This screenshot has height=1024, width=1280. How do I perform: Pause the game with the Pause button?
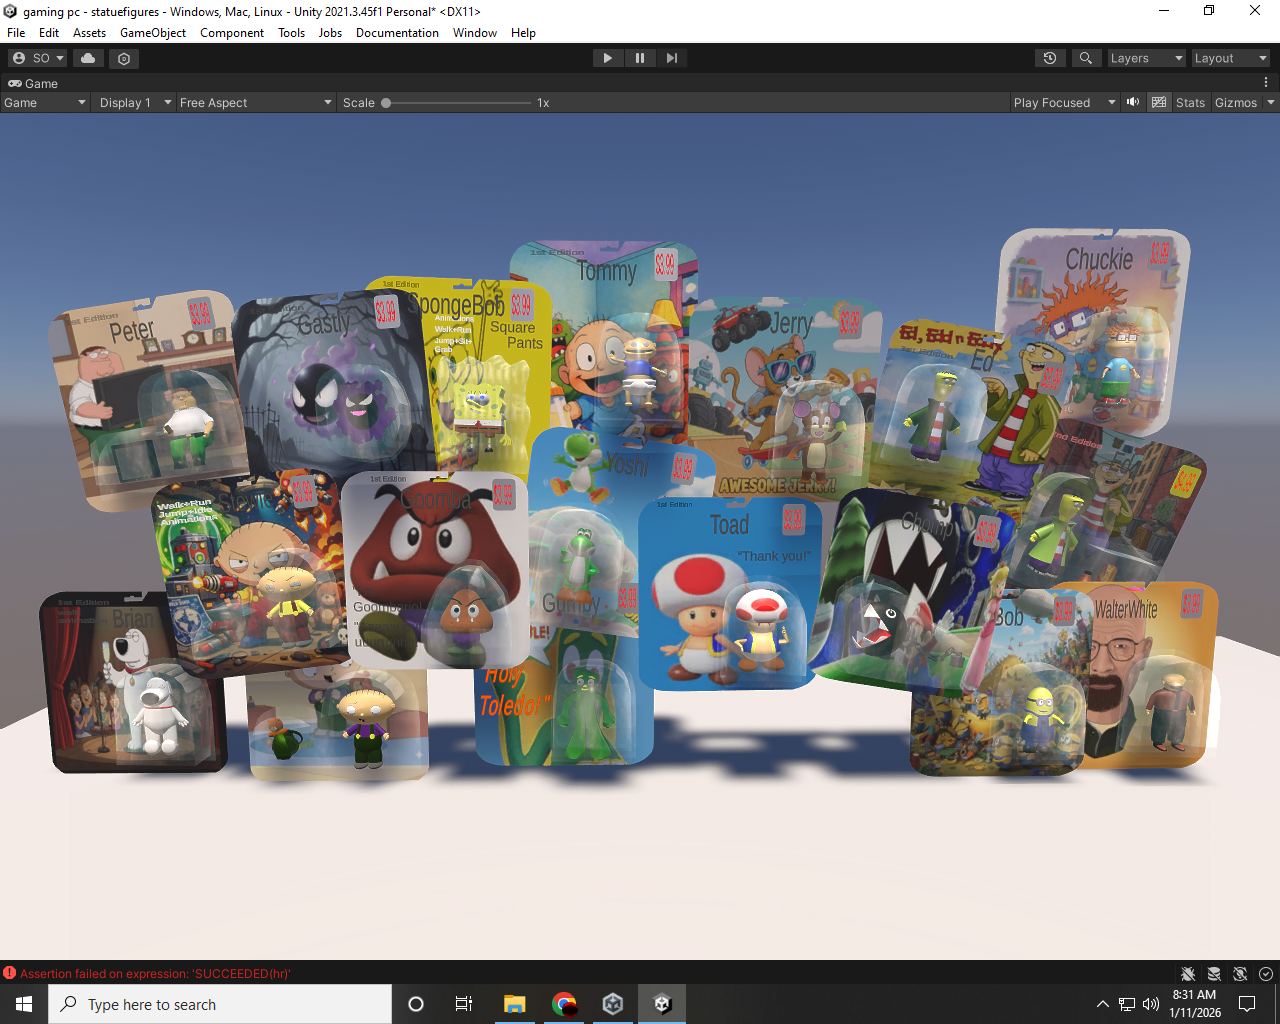[x=640, y=58]
